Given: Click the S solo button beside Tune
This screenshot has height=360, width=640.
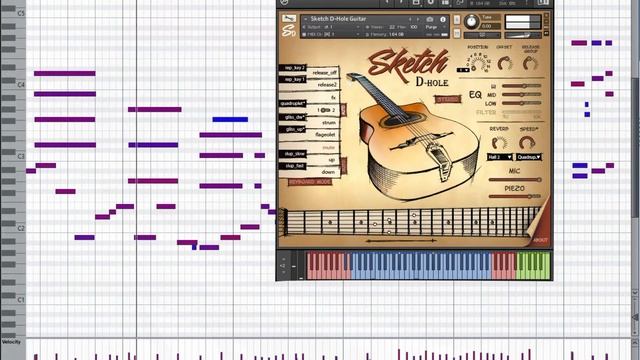Looking at the screenshot, I should [457, 19].
